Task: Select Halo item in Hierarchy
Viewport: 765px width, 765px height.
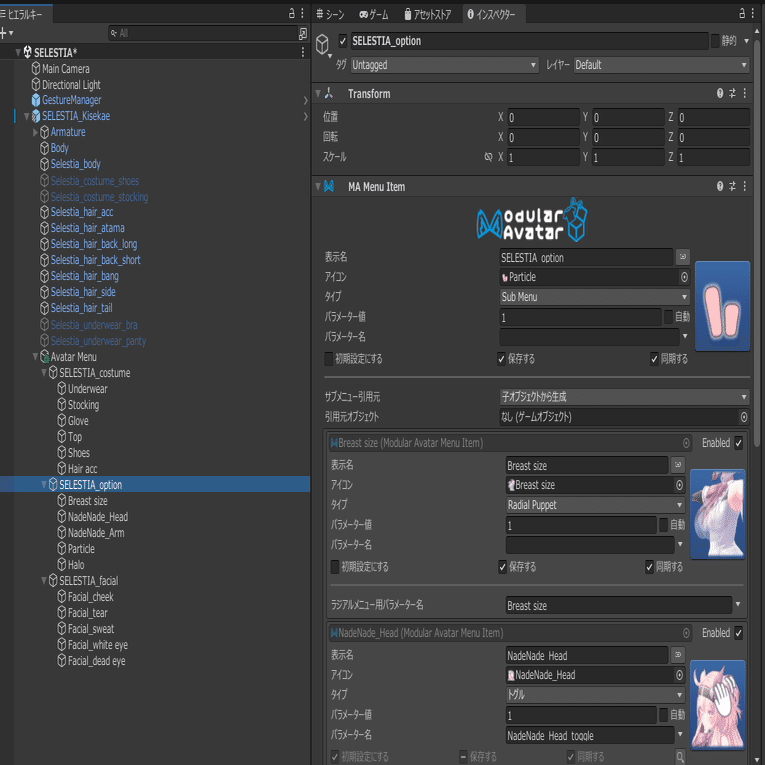Action: click(76, 565)
